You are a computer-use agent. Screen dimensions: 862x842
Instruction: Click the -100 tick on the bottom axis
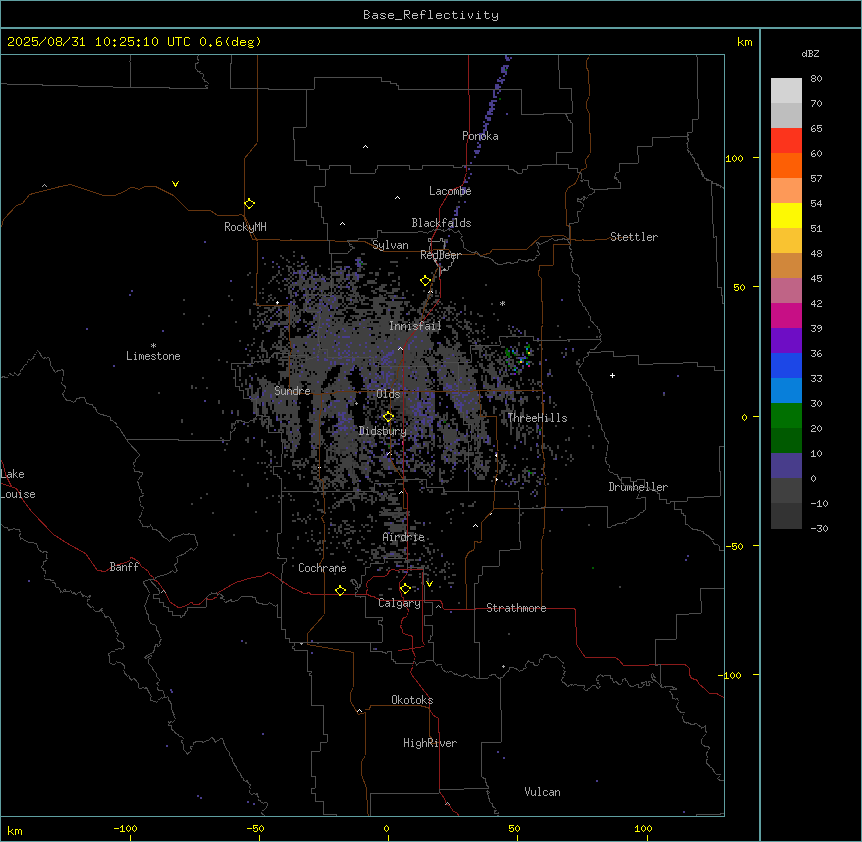(x=125, y=828)
